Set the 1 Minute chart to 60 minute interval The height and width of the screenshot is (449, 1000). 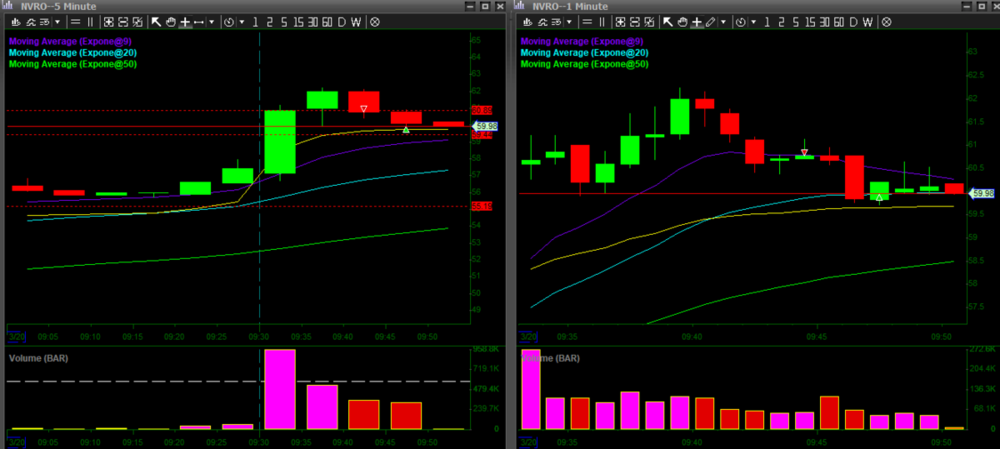click(837, 21)
